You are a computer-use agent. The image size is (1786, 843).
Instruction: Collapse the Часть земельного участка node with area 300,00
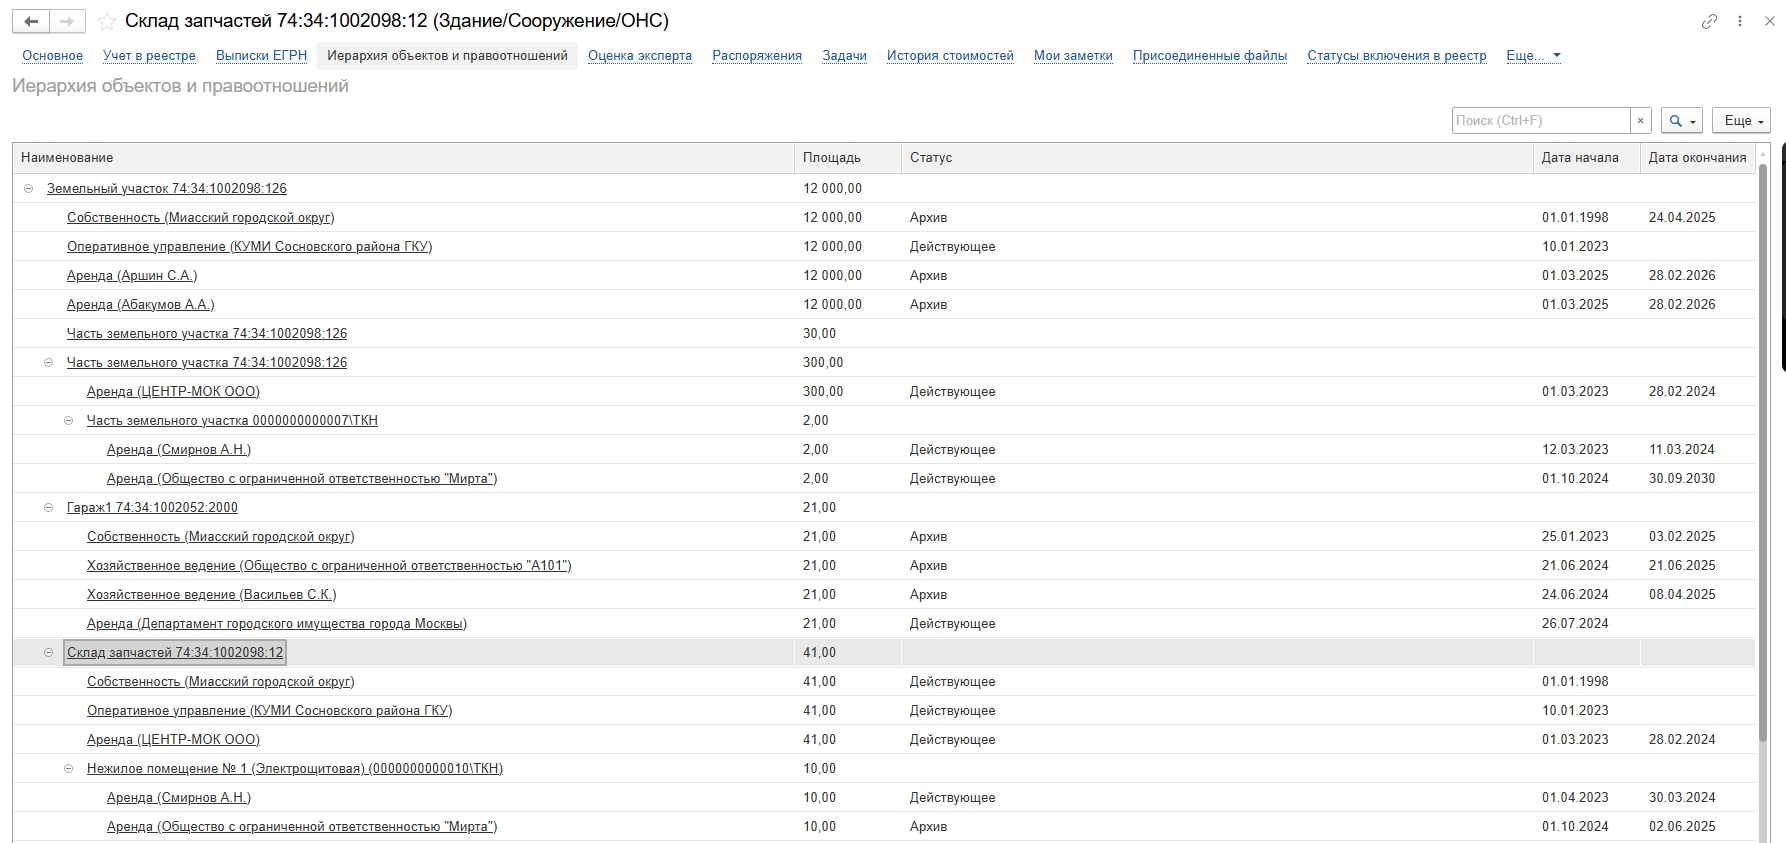pyautogui.click(x=48, y=362)
